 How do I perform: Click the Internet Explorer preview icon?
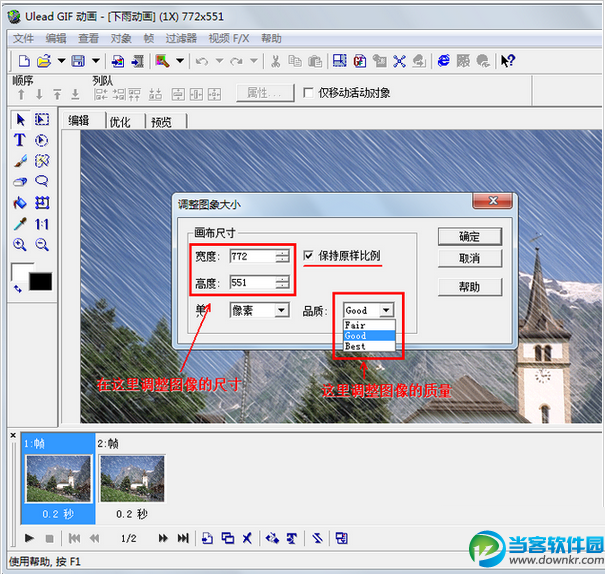tap(444, 61)
